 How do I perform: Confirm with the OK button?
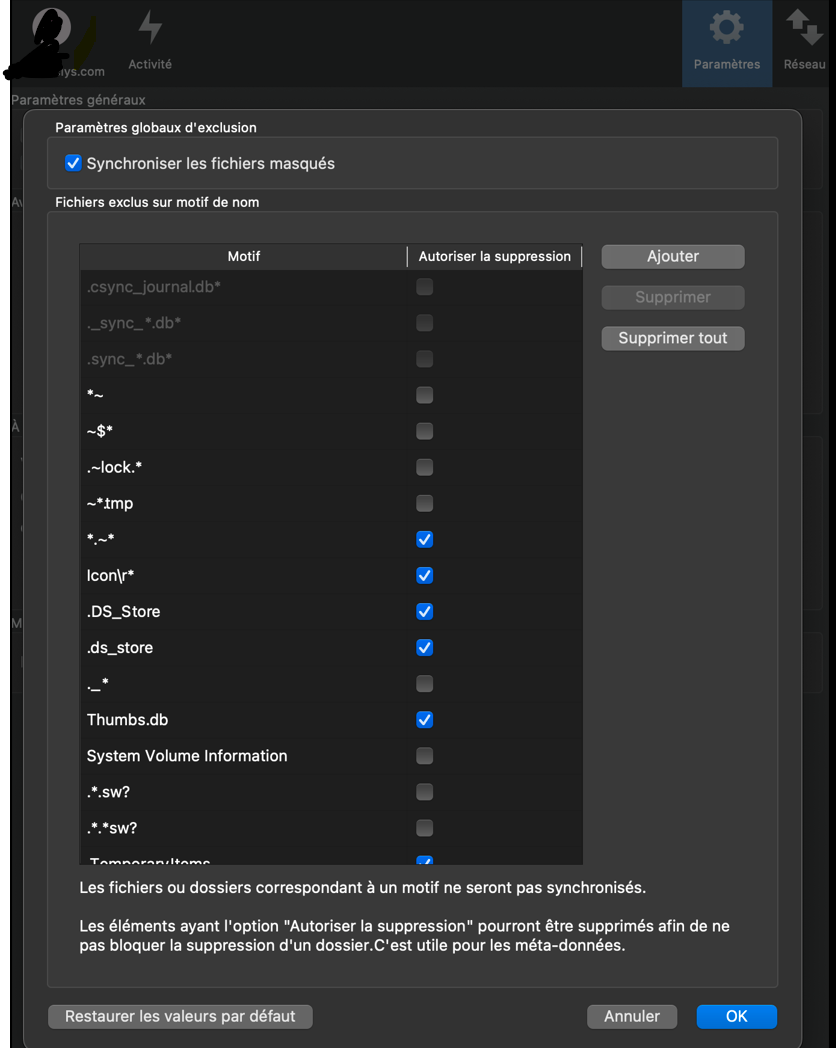click(736, 1016)
